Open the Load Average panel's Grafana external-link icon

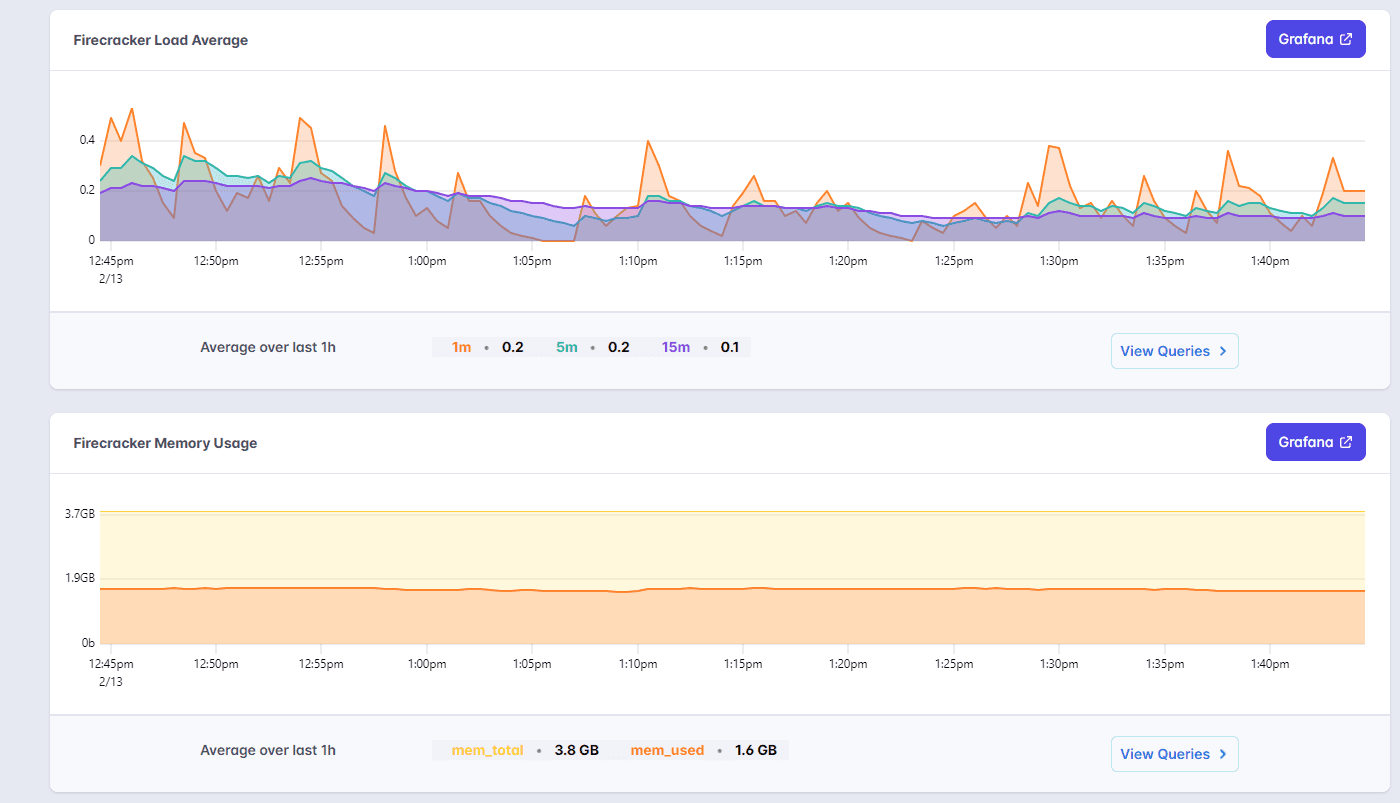pyautogui.click(x=1346, y=39)
